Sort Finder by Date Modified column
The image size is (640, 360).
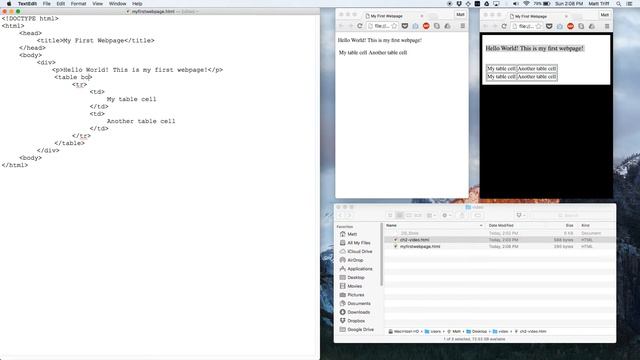pos(501,225)
